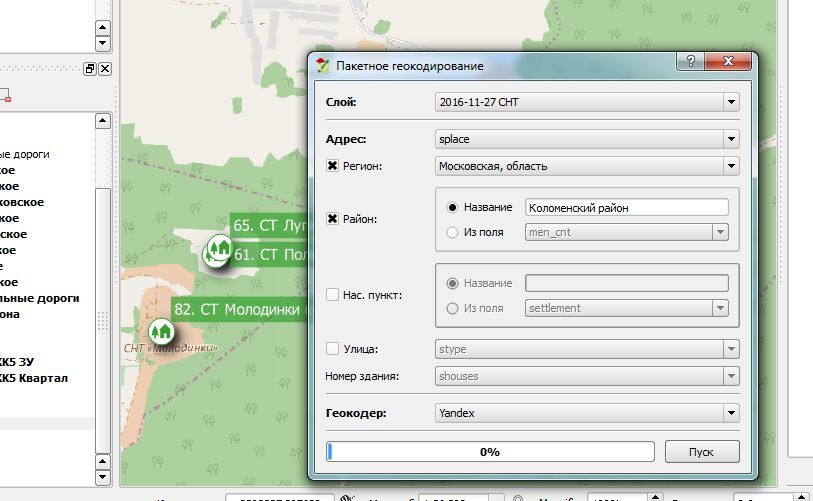Select the ское layer entry
This screenshot has height=501, width=813.
[13, 234]
